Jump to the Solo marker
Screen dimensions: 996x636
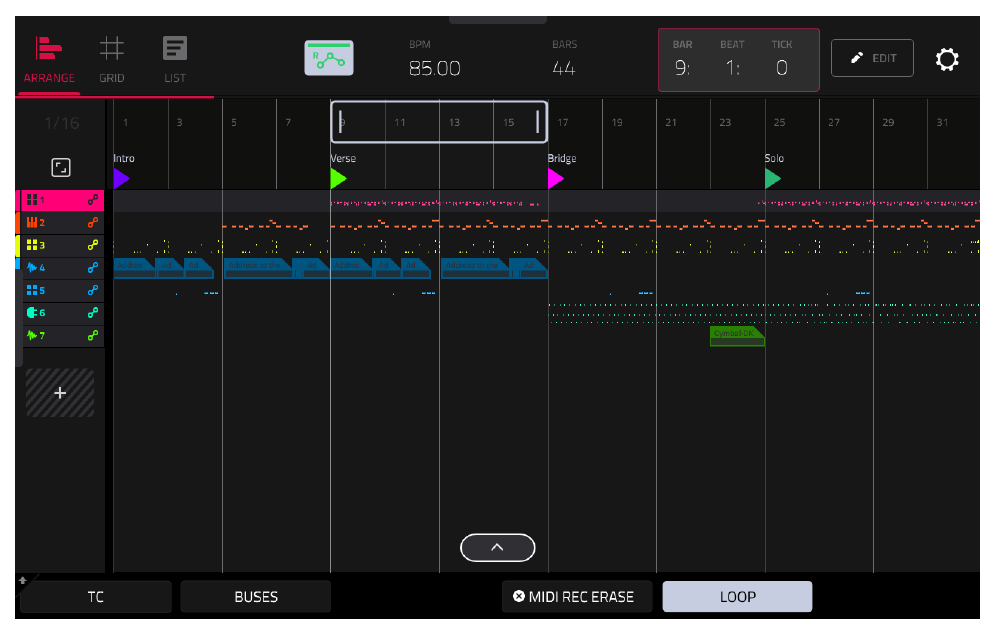772,179
